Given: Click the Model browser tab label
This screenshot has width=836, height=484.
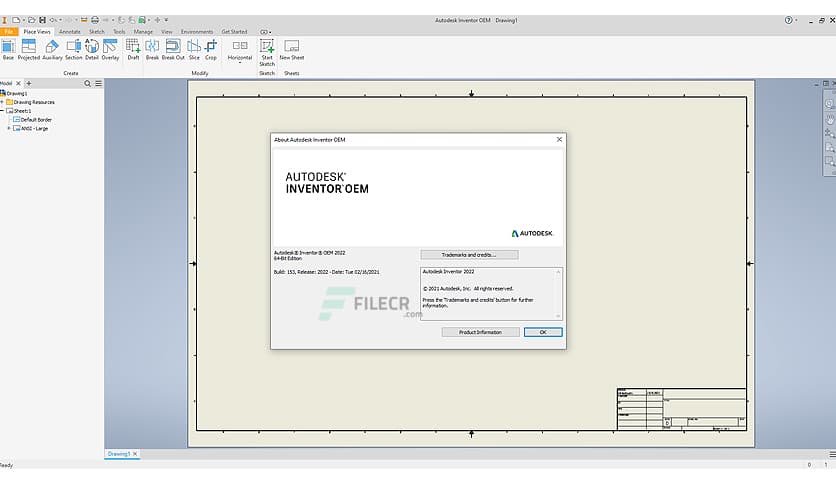Looking at the screenshot, I should (x=6, y=84).
